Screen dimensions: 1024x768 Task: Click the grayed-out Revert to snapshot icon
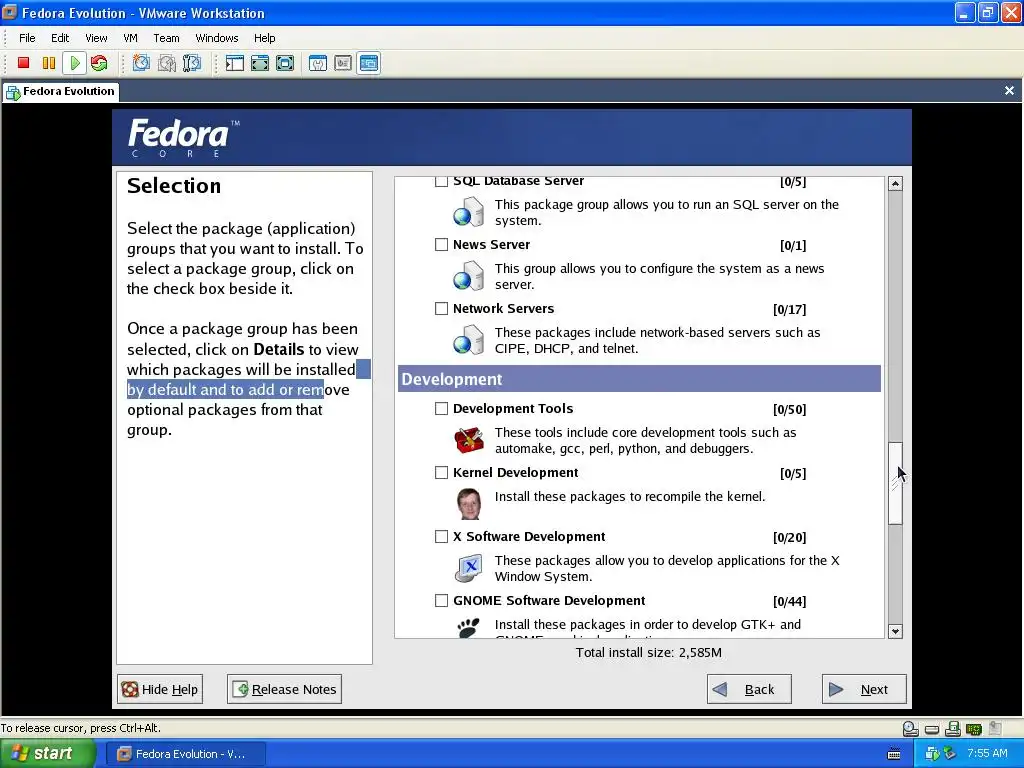(167, 63)
